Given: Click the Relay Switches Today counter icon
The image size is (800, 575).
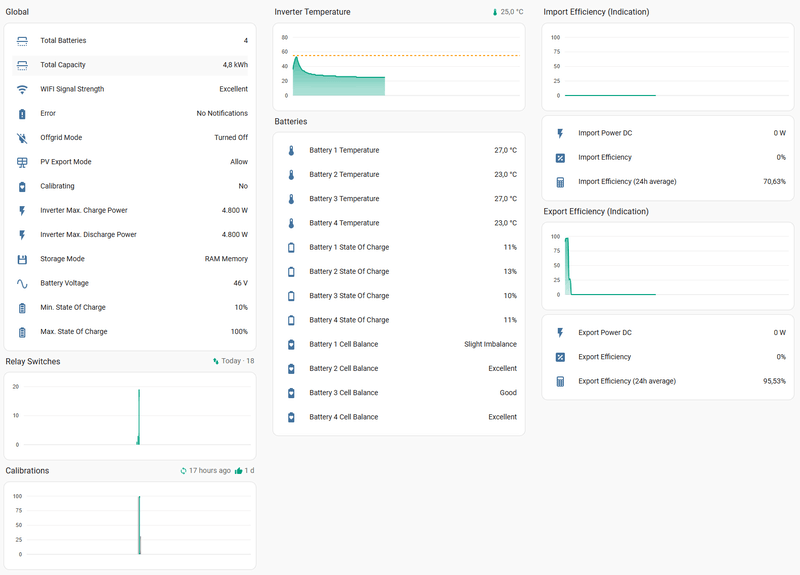Looking at the screenshot, I should click(x=216, y=361).
